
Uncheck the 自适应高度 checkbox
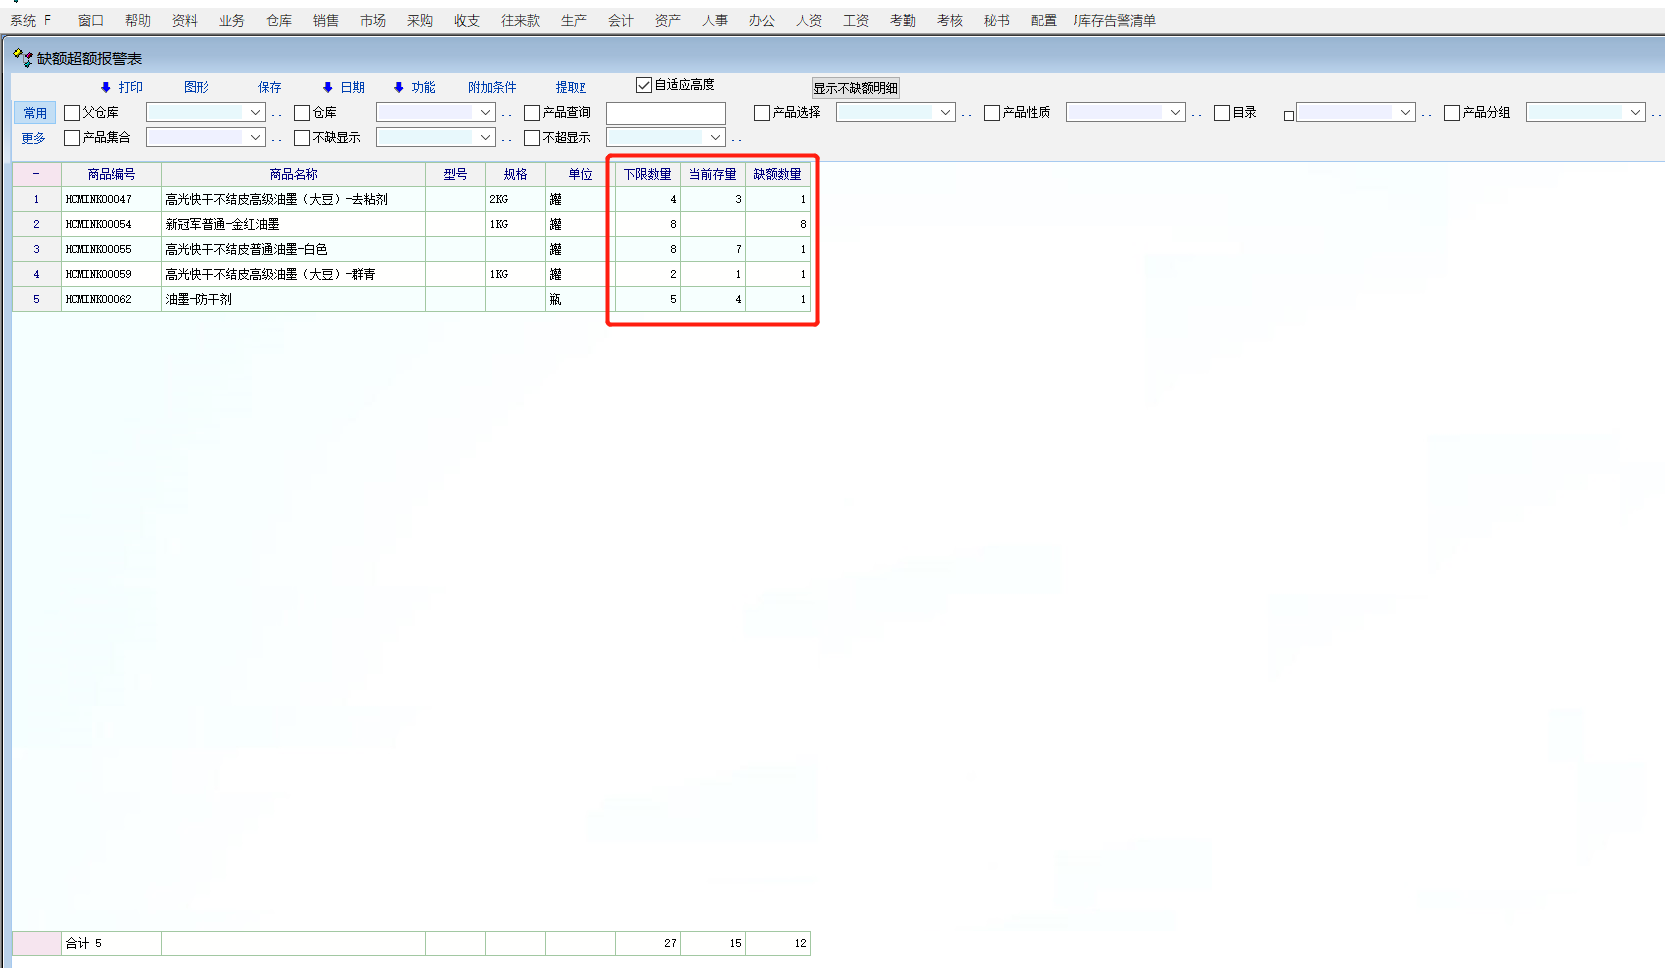(x=644, y=85)
